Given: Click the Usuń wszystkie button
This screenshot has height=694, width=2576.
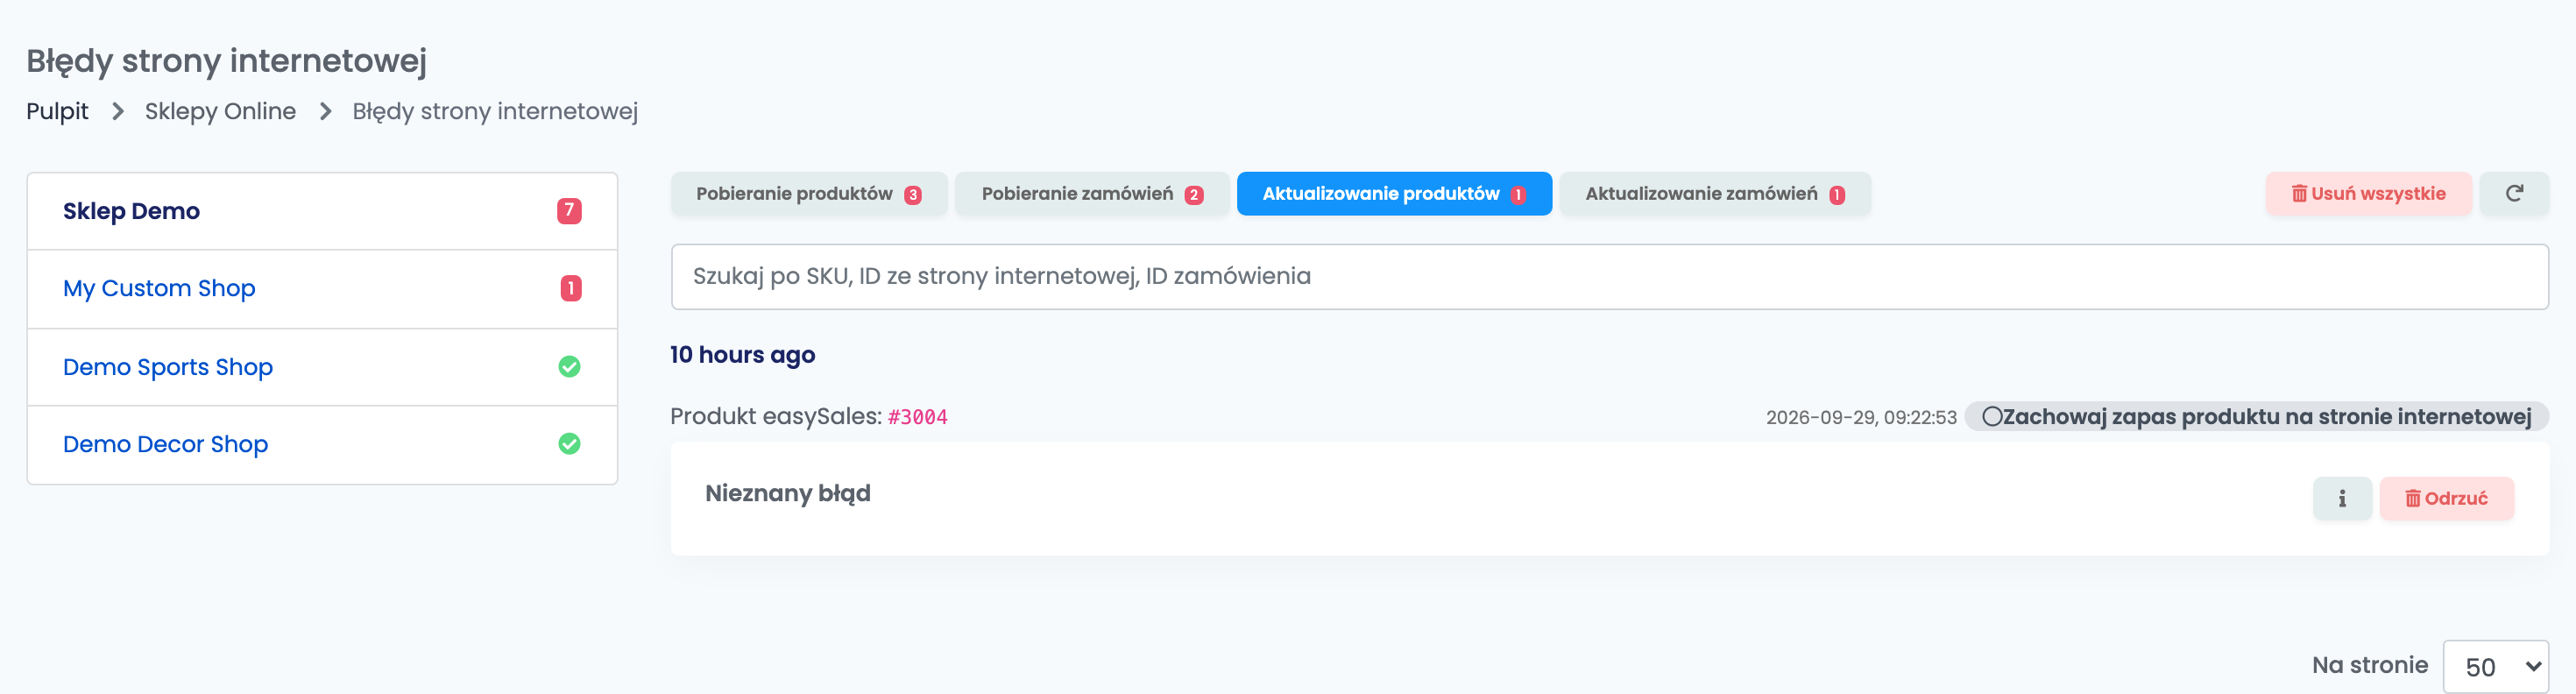Looking at the screenshot, I should click(2368, 193).
